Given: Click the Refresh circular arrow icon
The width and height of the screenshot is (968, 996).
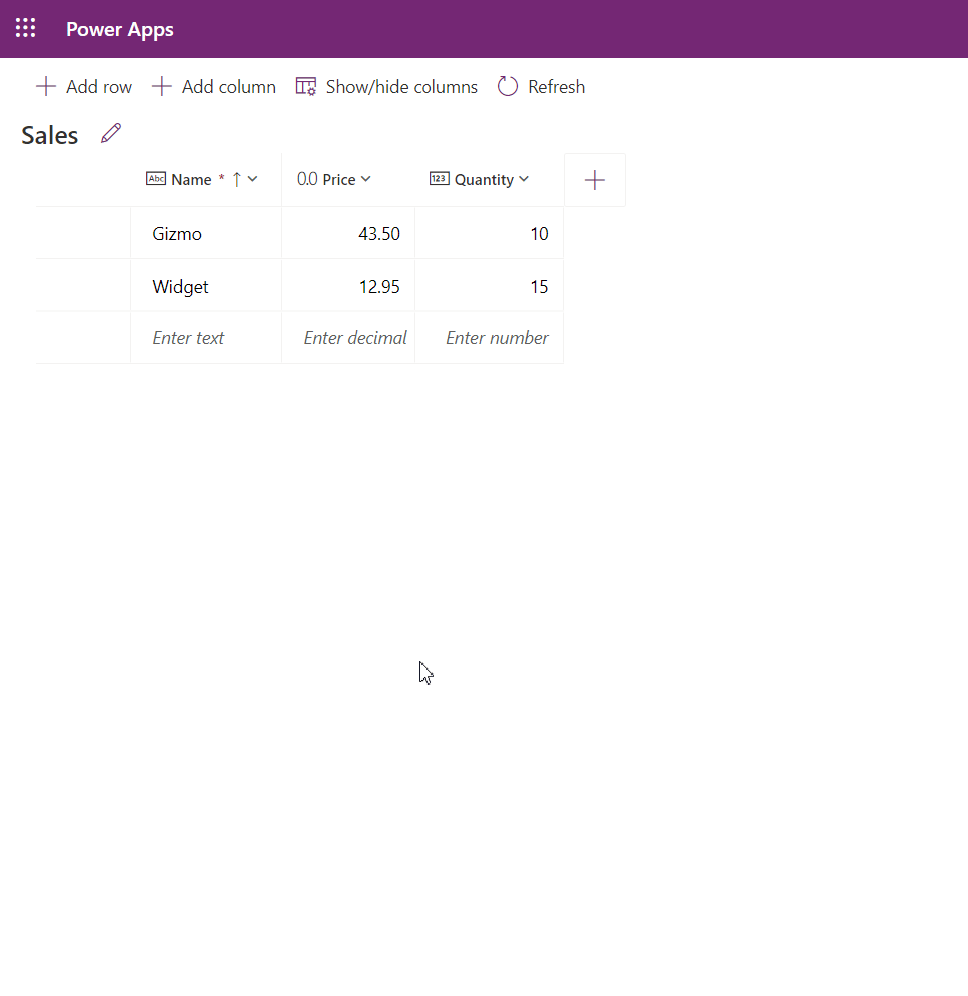Looking at the screenshot, I should point(508,87).
